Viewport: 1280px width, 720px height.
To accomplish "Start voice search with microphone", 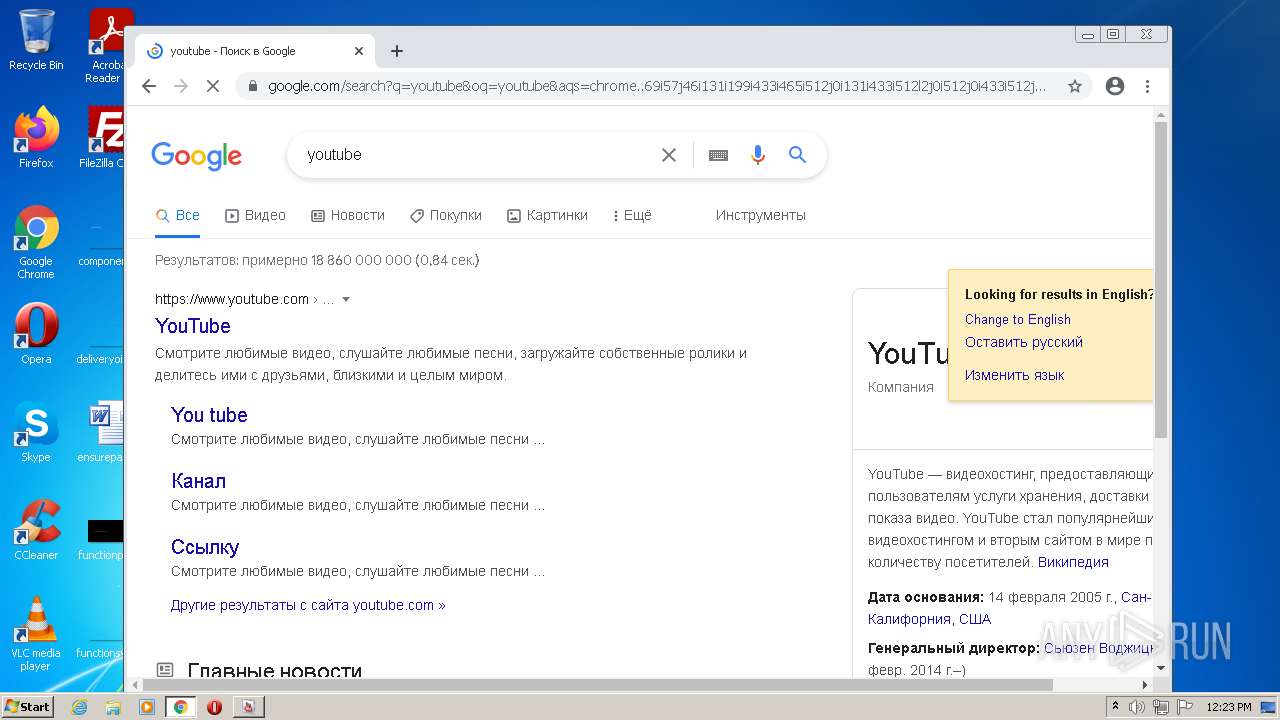I will coord(758,155).
